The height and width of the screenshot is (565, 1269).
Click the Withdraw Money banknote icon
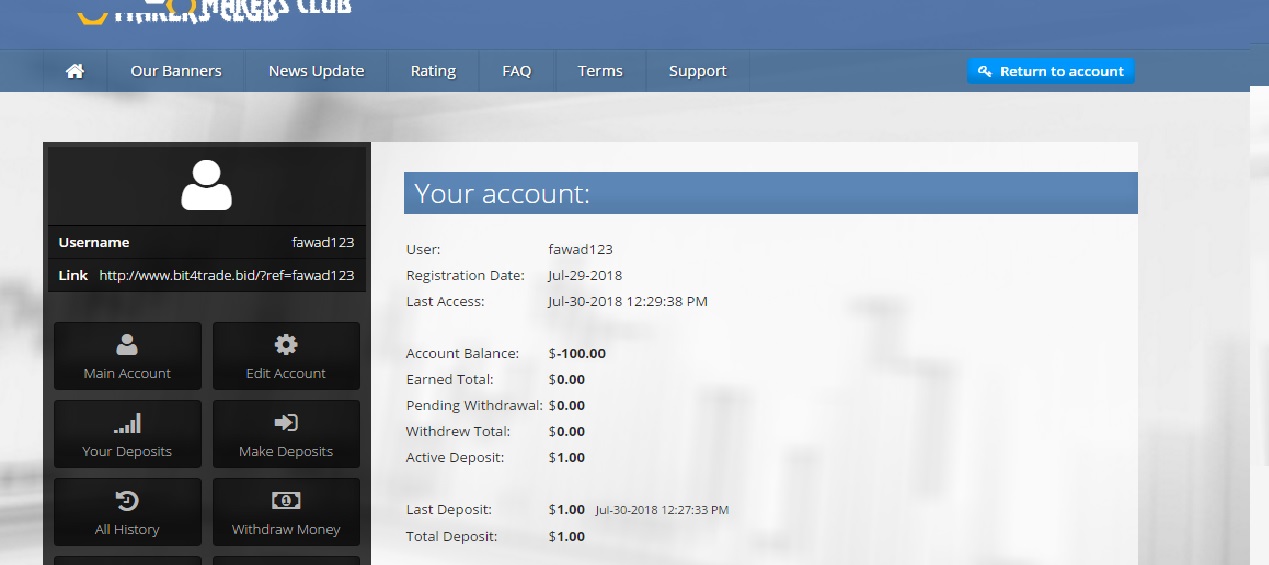coord(286,501)
